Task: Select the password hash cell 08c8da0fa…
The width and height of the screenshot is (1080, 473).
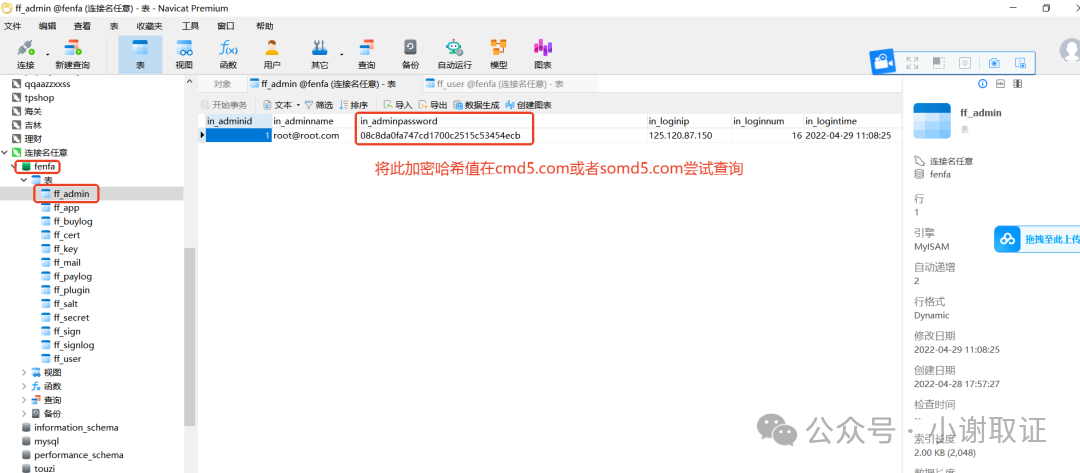Action: click(x=501, y=136)
